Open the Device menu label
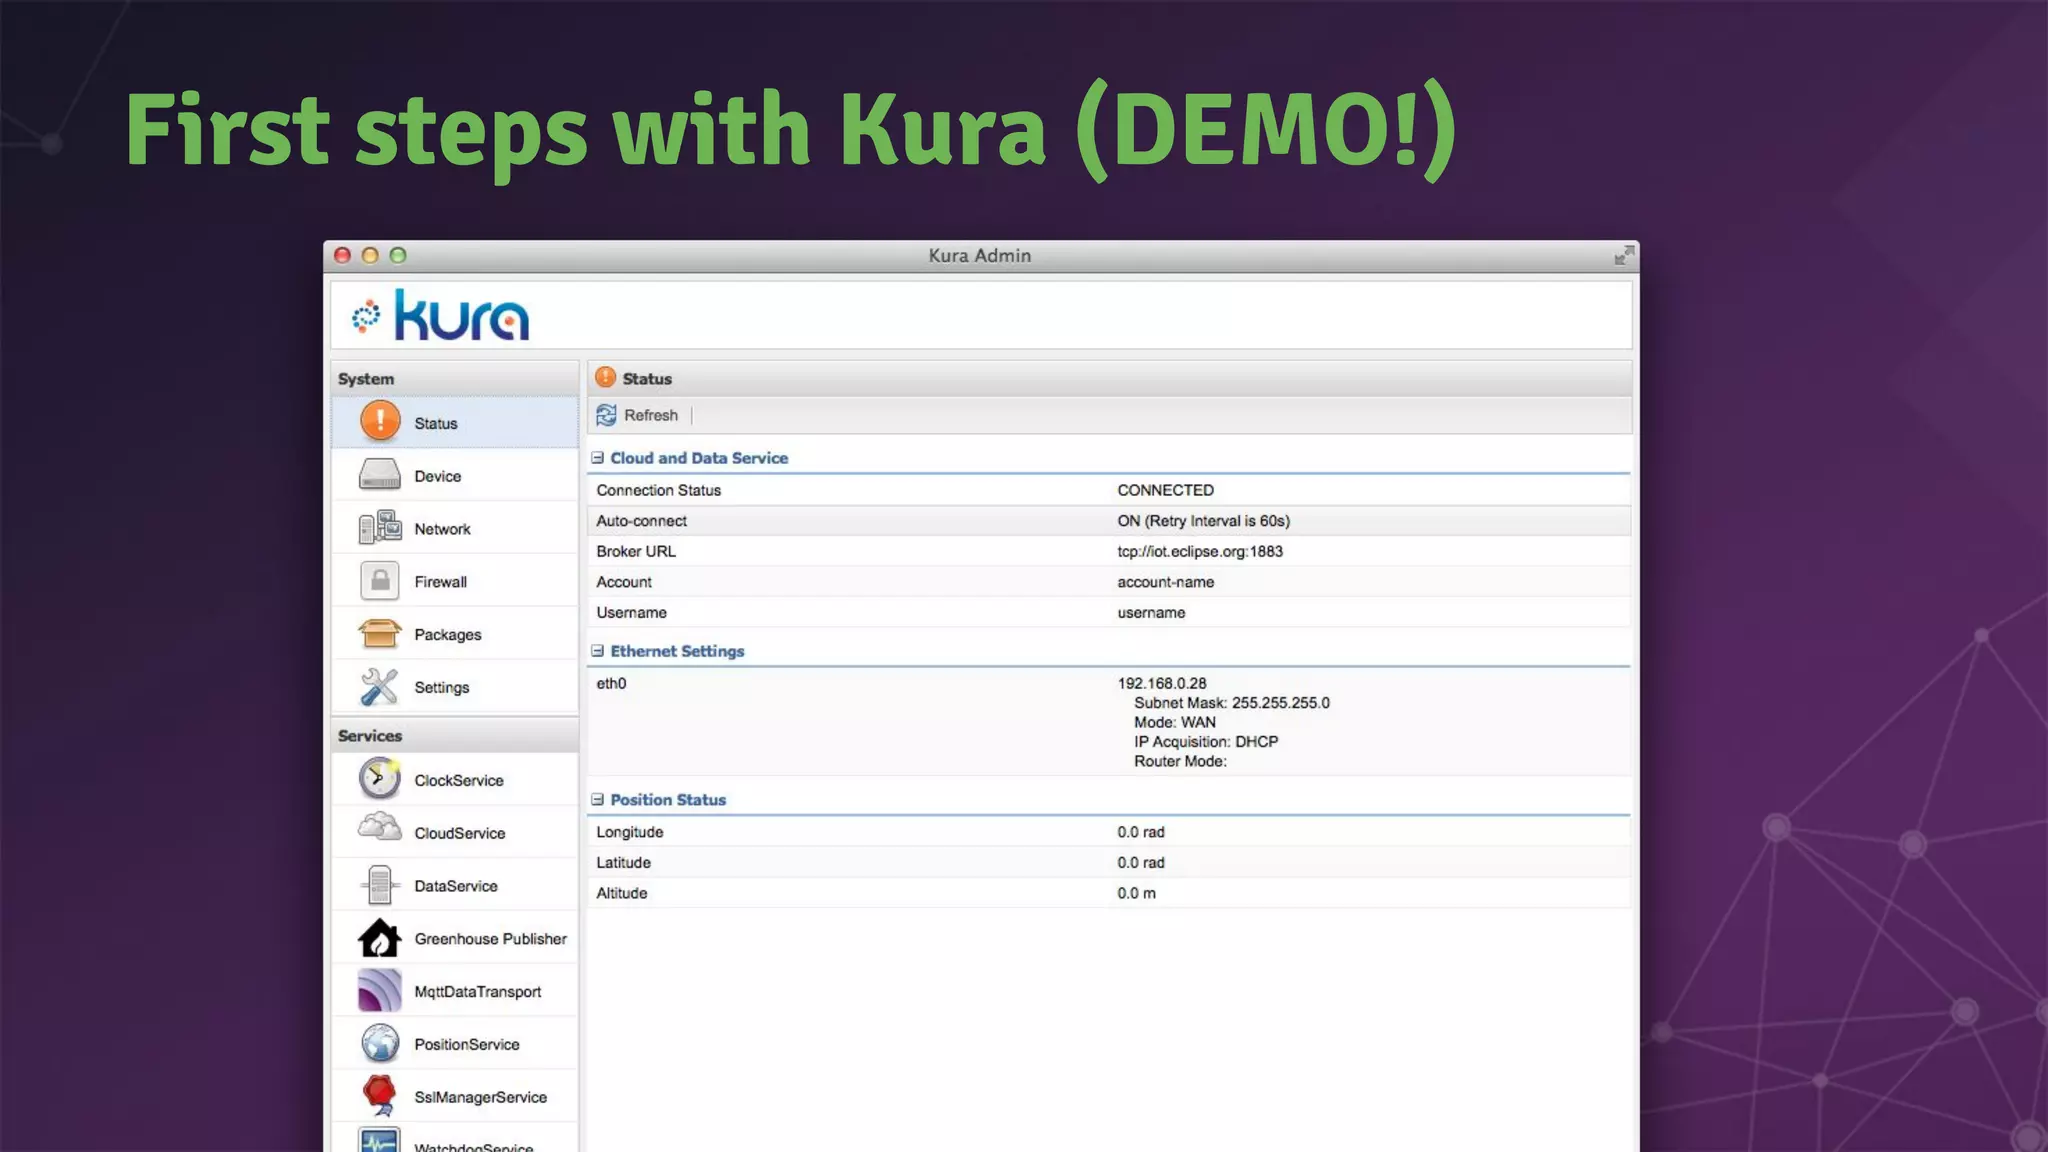2048x1152 pixels. click(438, 477)
